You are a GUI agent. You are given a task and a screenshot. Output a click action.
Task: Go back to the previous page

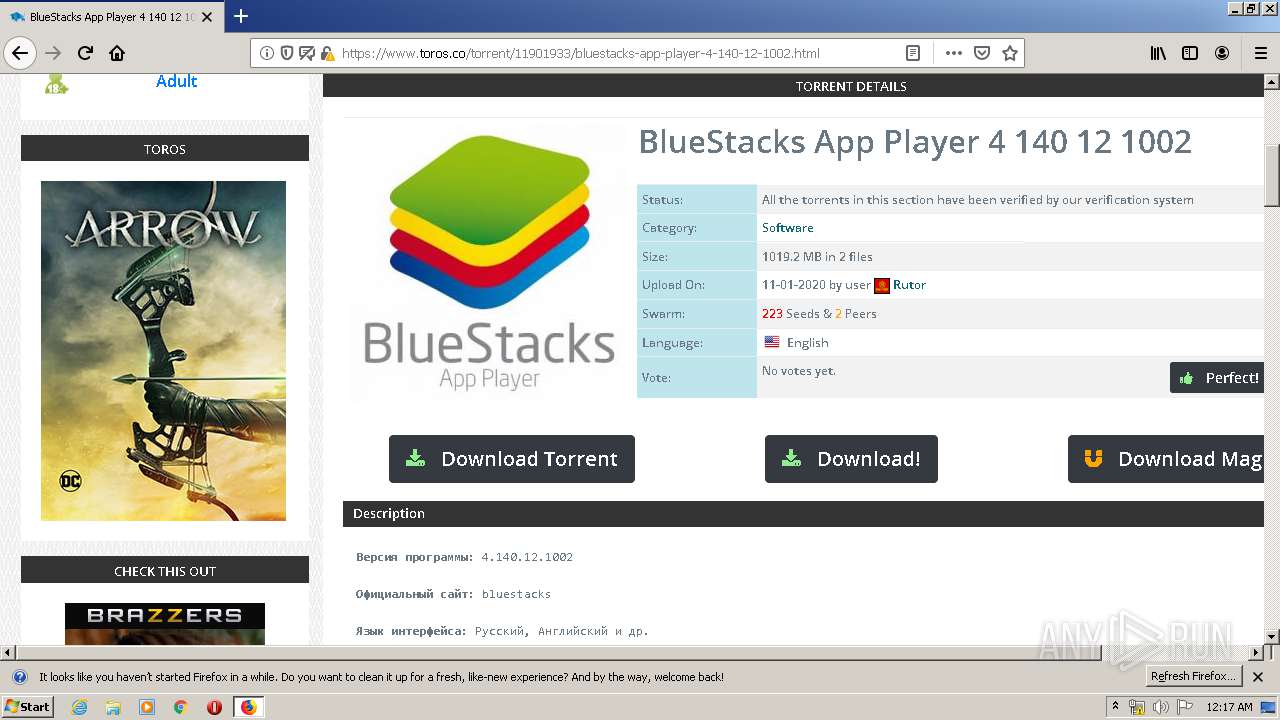tap(20, 53)
